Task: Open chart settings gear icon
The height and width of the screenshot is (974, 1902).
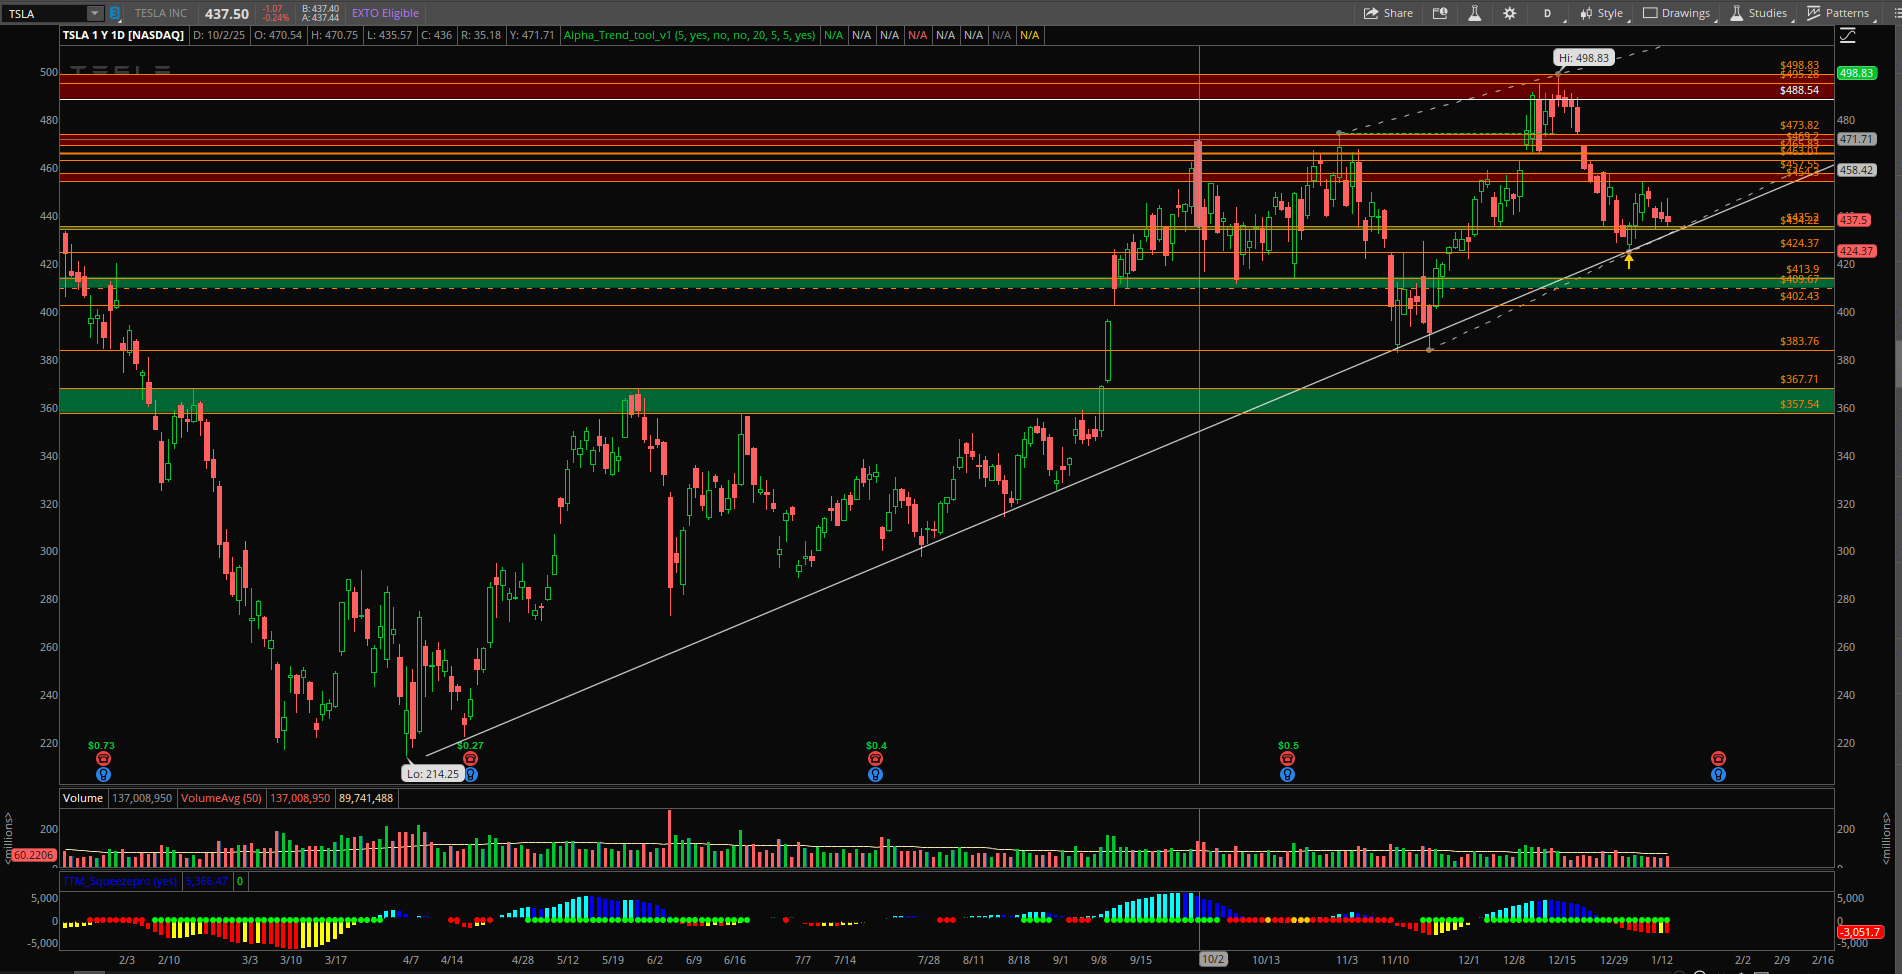Action: (x=1509, y=13)
